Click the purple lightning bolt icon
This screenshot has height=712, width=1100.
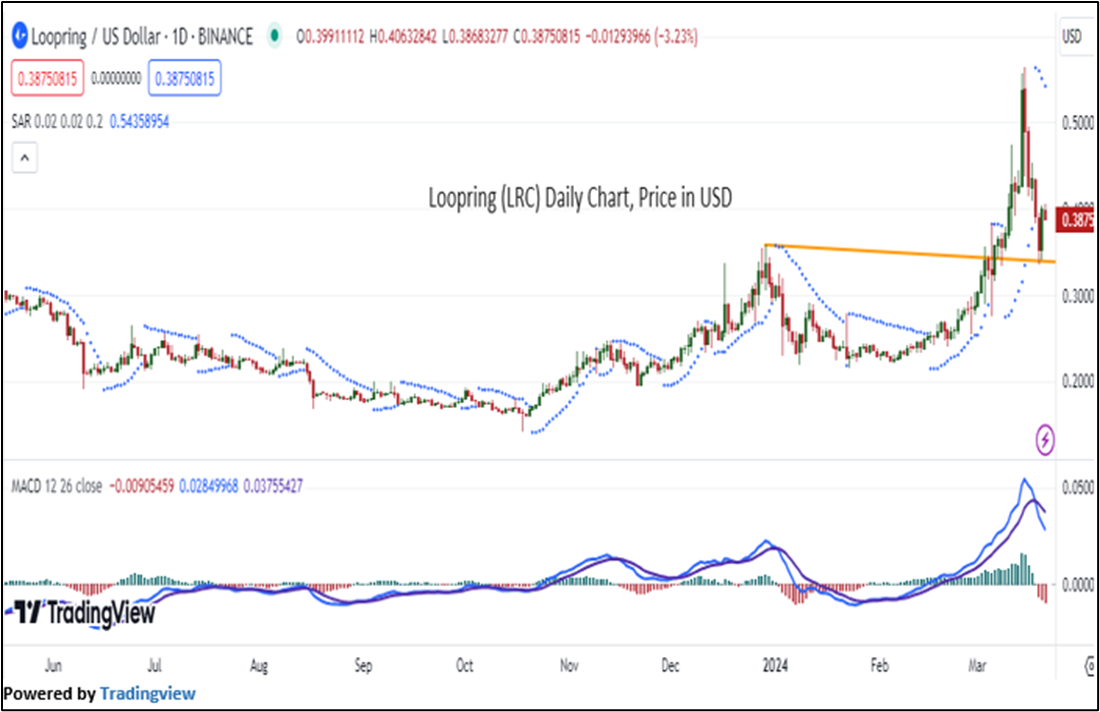pyautogui.click(x=1045, y=440)
